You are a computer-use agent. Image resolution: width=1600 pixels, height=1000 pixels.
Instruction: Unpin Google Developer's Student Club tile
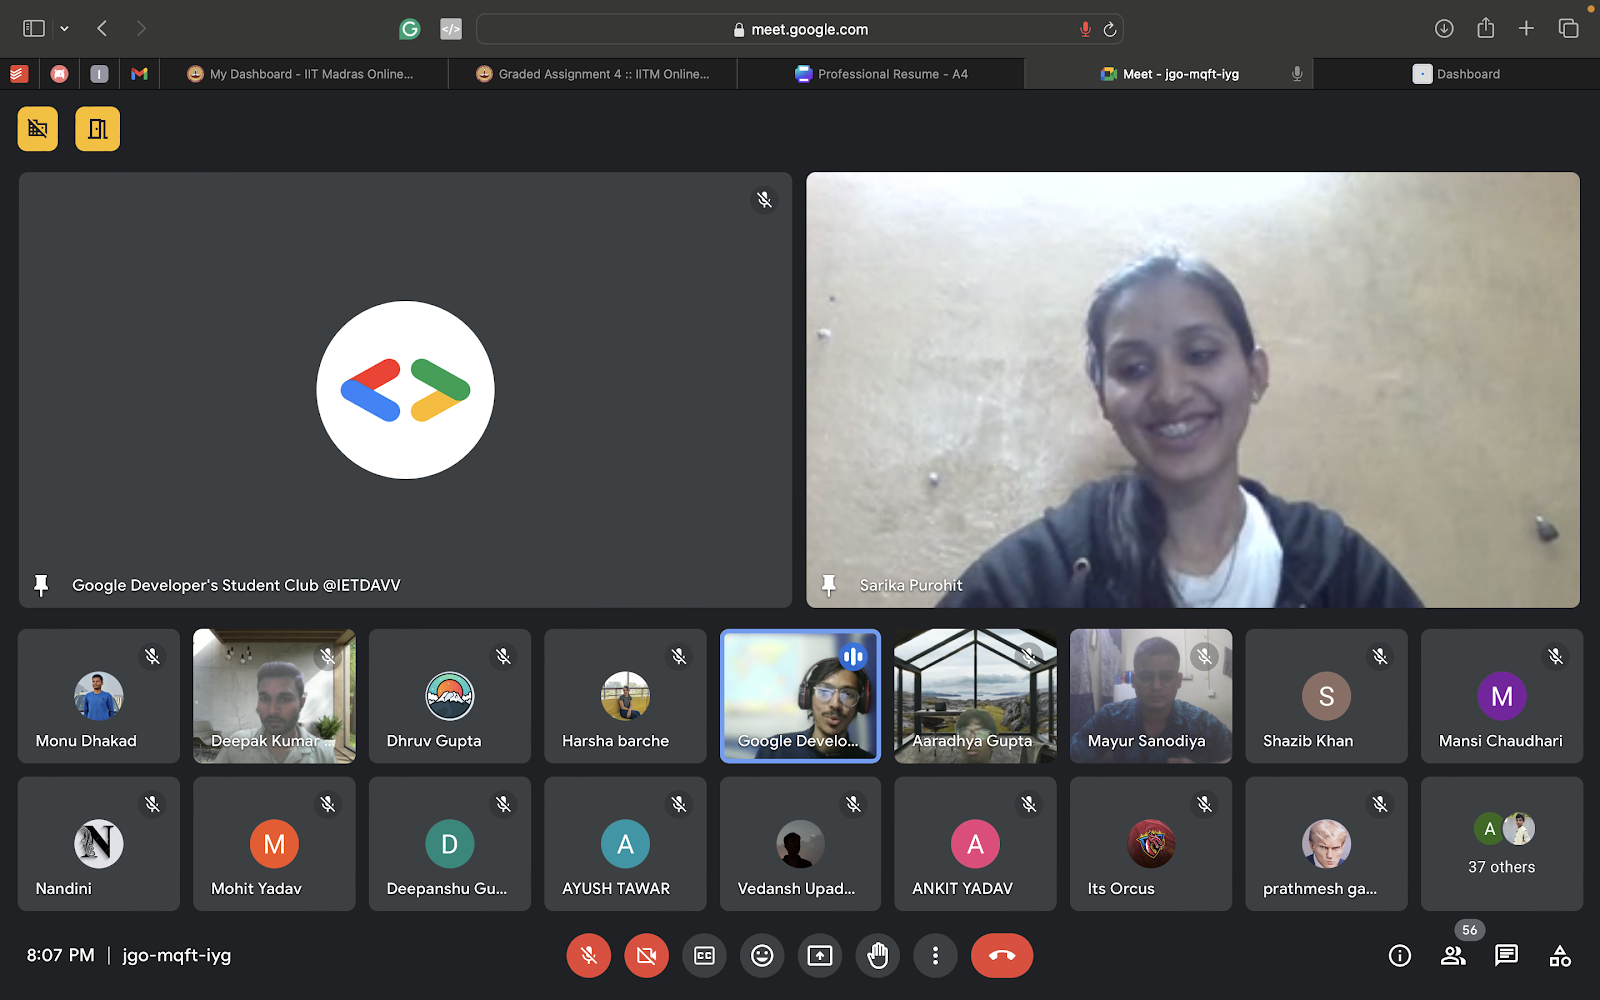click(41, 585)
